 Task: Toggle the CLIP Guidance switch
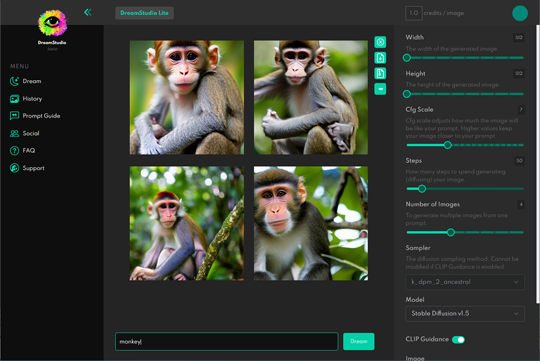[458, 340]
